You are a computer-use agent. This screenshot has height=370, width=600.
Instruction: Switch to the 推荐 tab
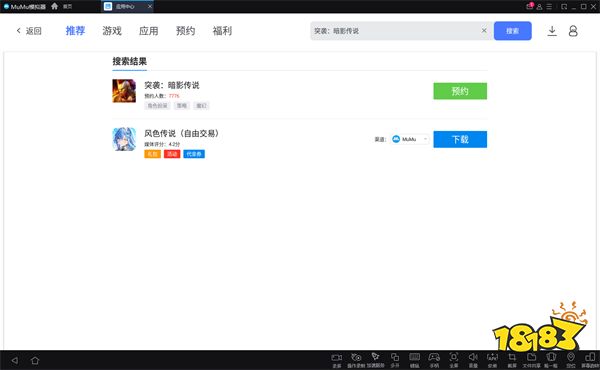[x=75, y=31]
